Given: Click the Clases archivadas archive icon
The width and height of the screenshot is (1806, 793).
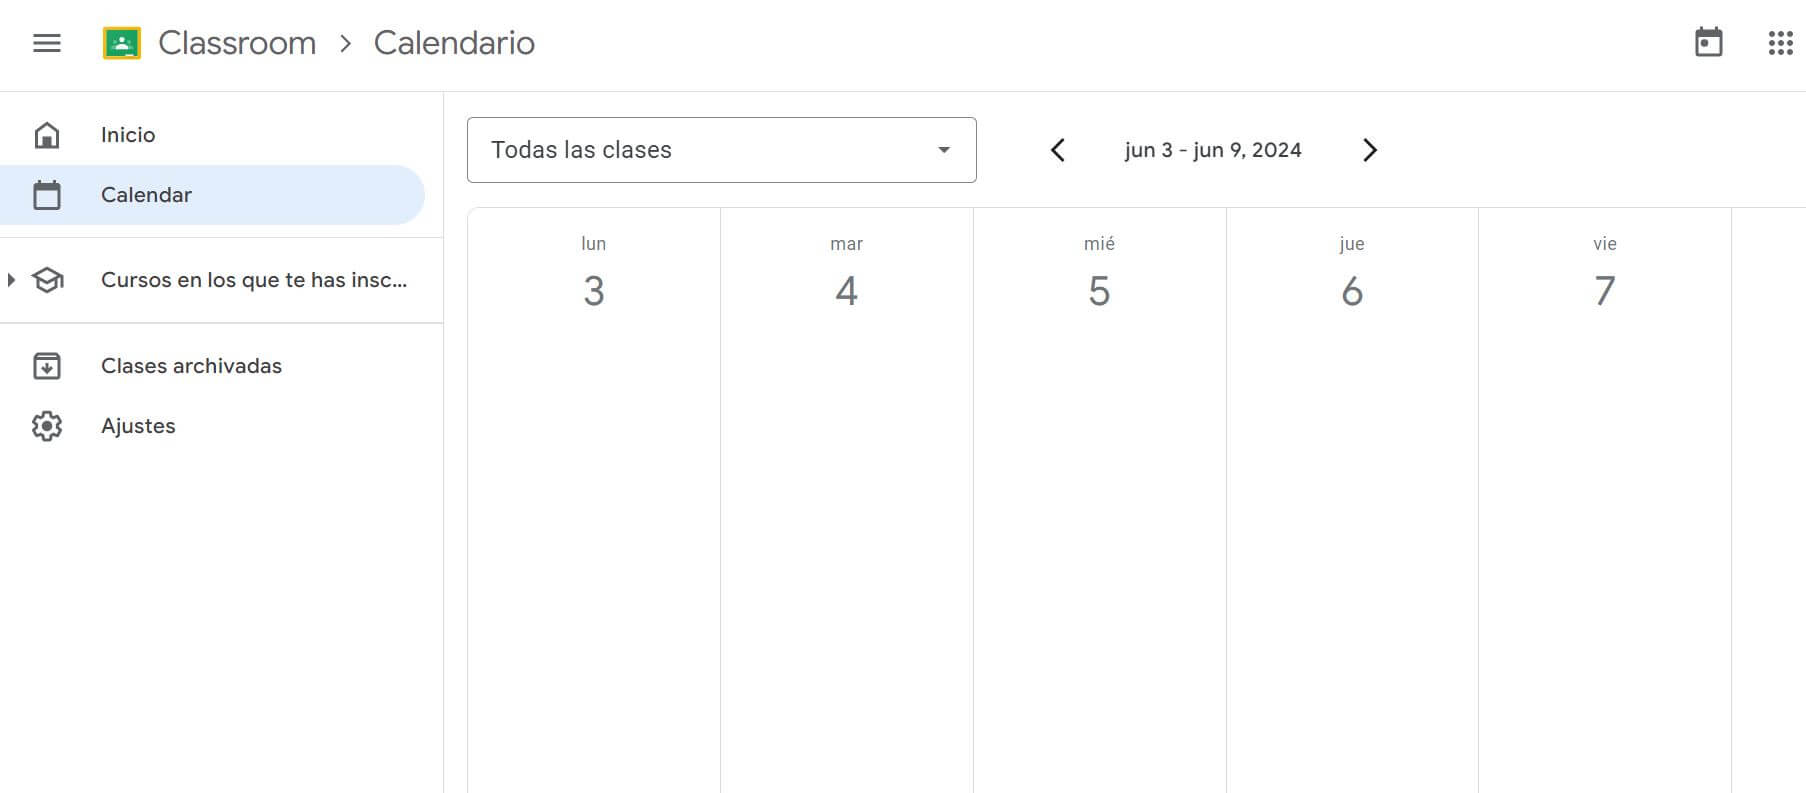Looking at the screenshot, I should [47, 366].
